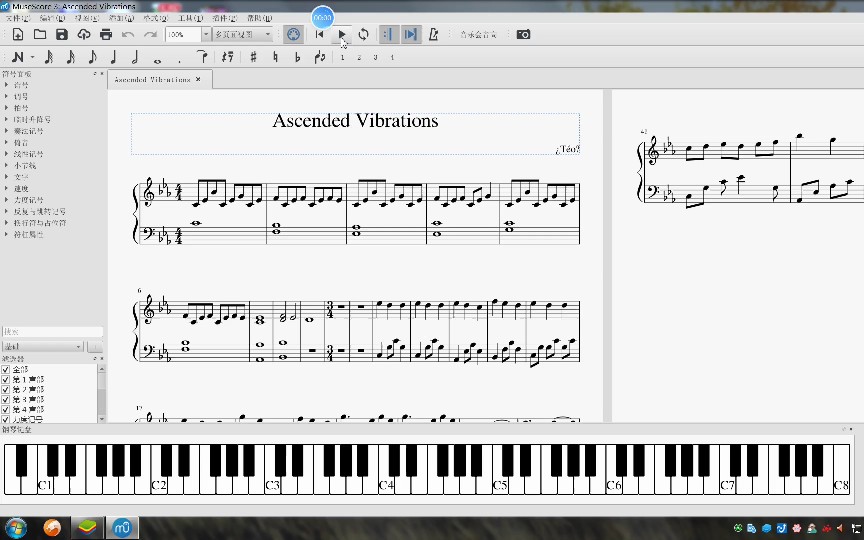
Task: Toggle note input mode (N icon)
Action: [x=18, y=57]
